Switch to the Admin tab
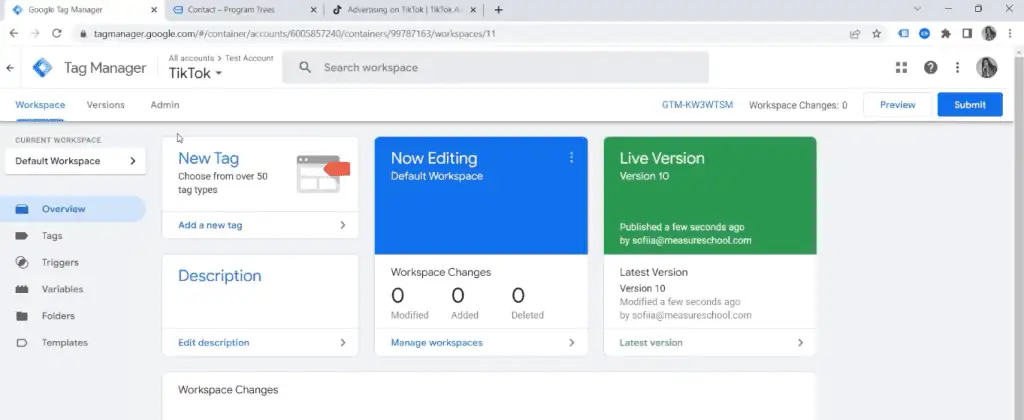Image resolution: width=1024 pixels, height=420 pixels. [165, 105]
